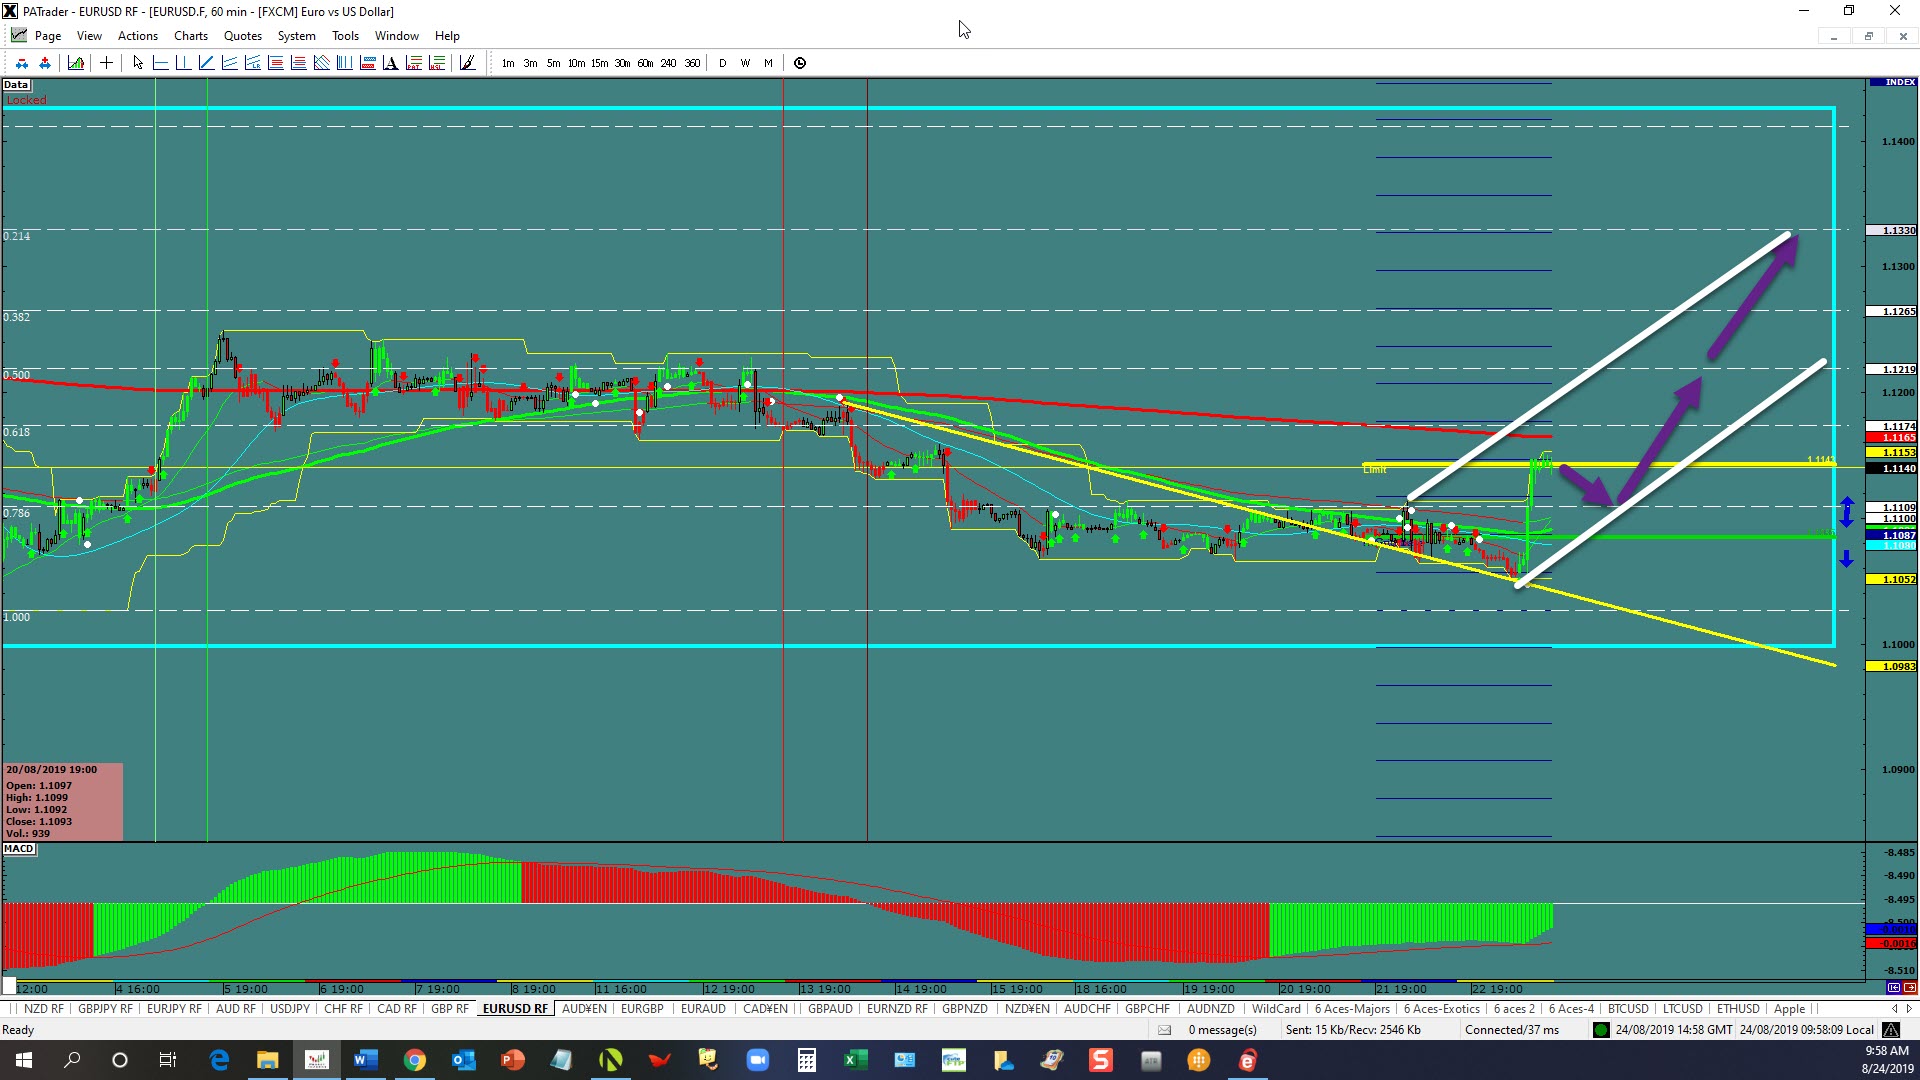This screenshot has width=1920, height=1080.
Task: Click the messages envelope icon in status bar
Action: click(x=1164, y=1030)
